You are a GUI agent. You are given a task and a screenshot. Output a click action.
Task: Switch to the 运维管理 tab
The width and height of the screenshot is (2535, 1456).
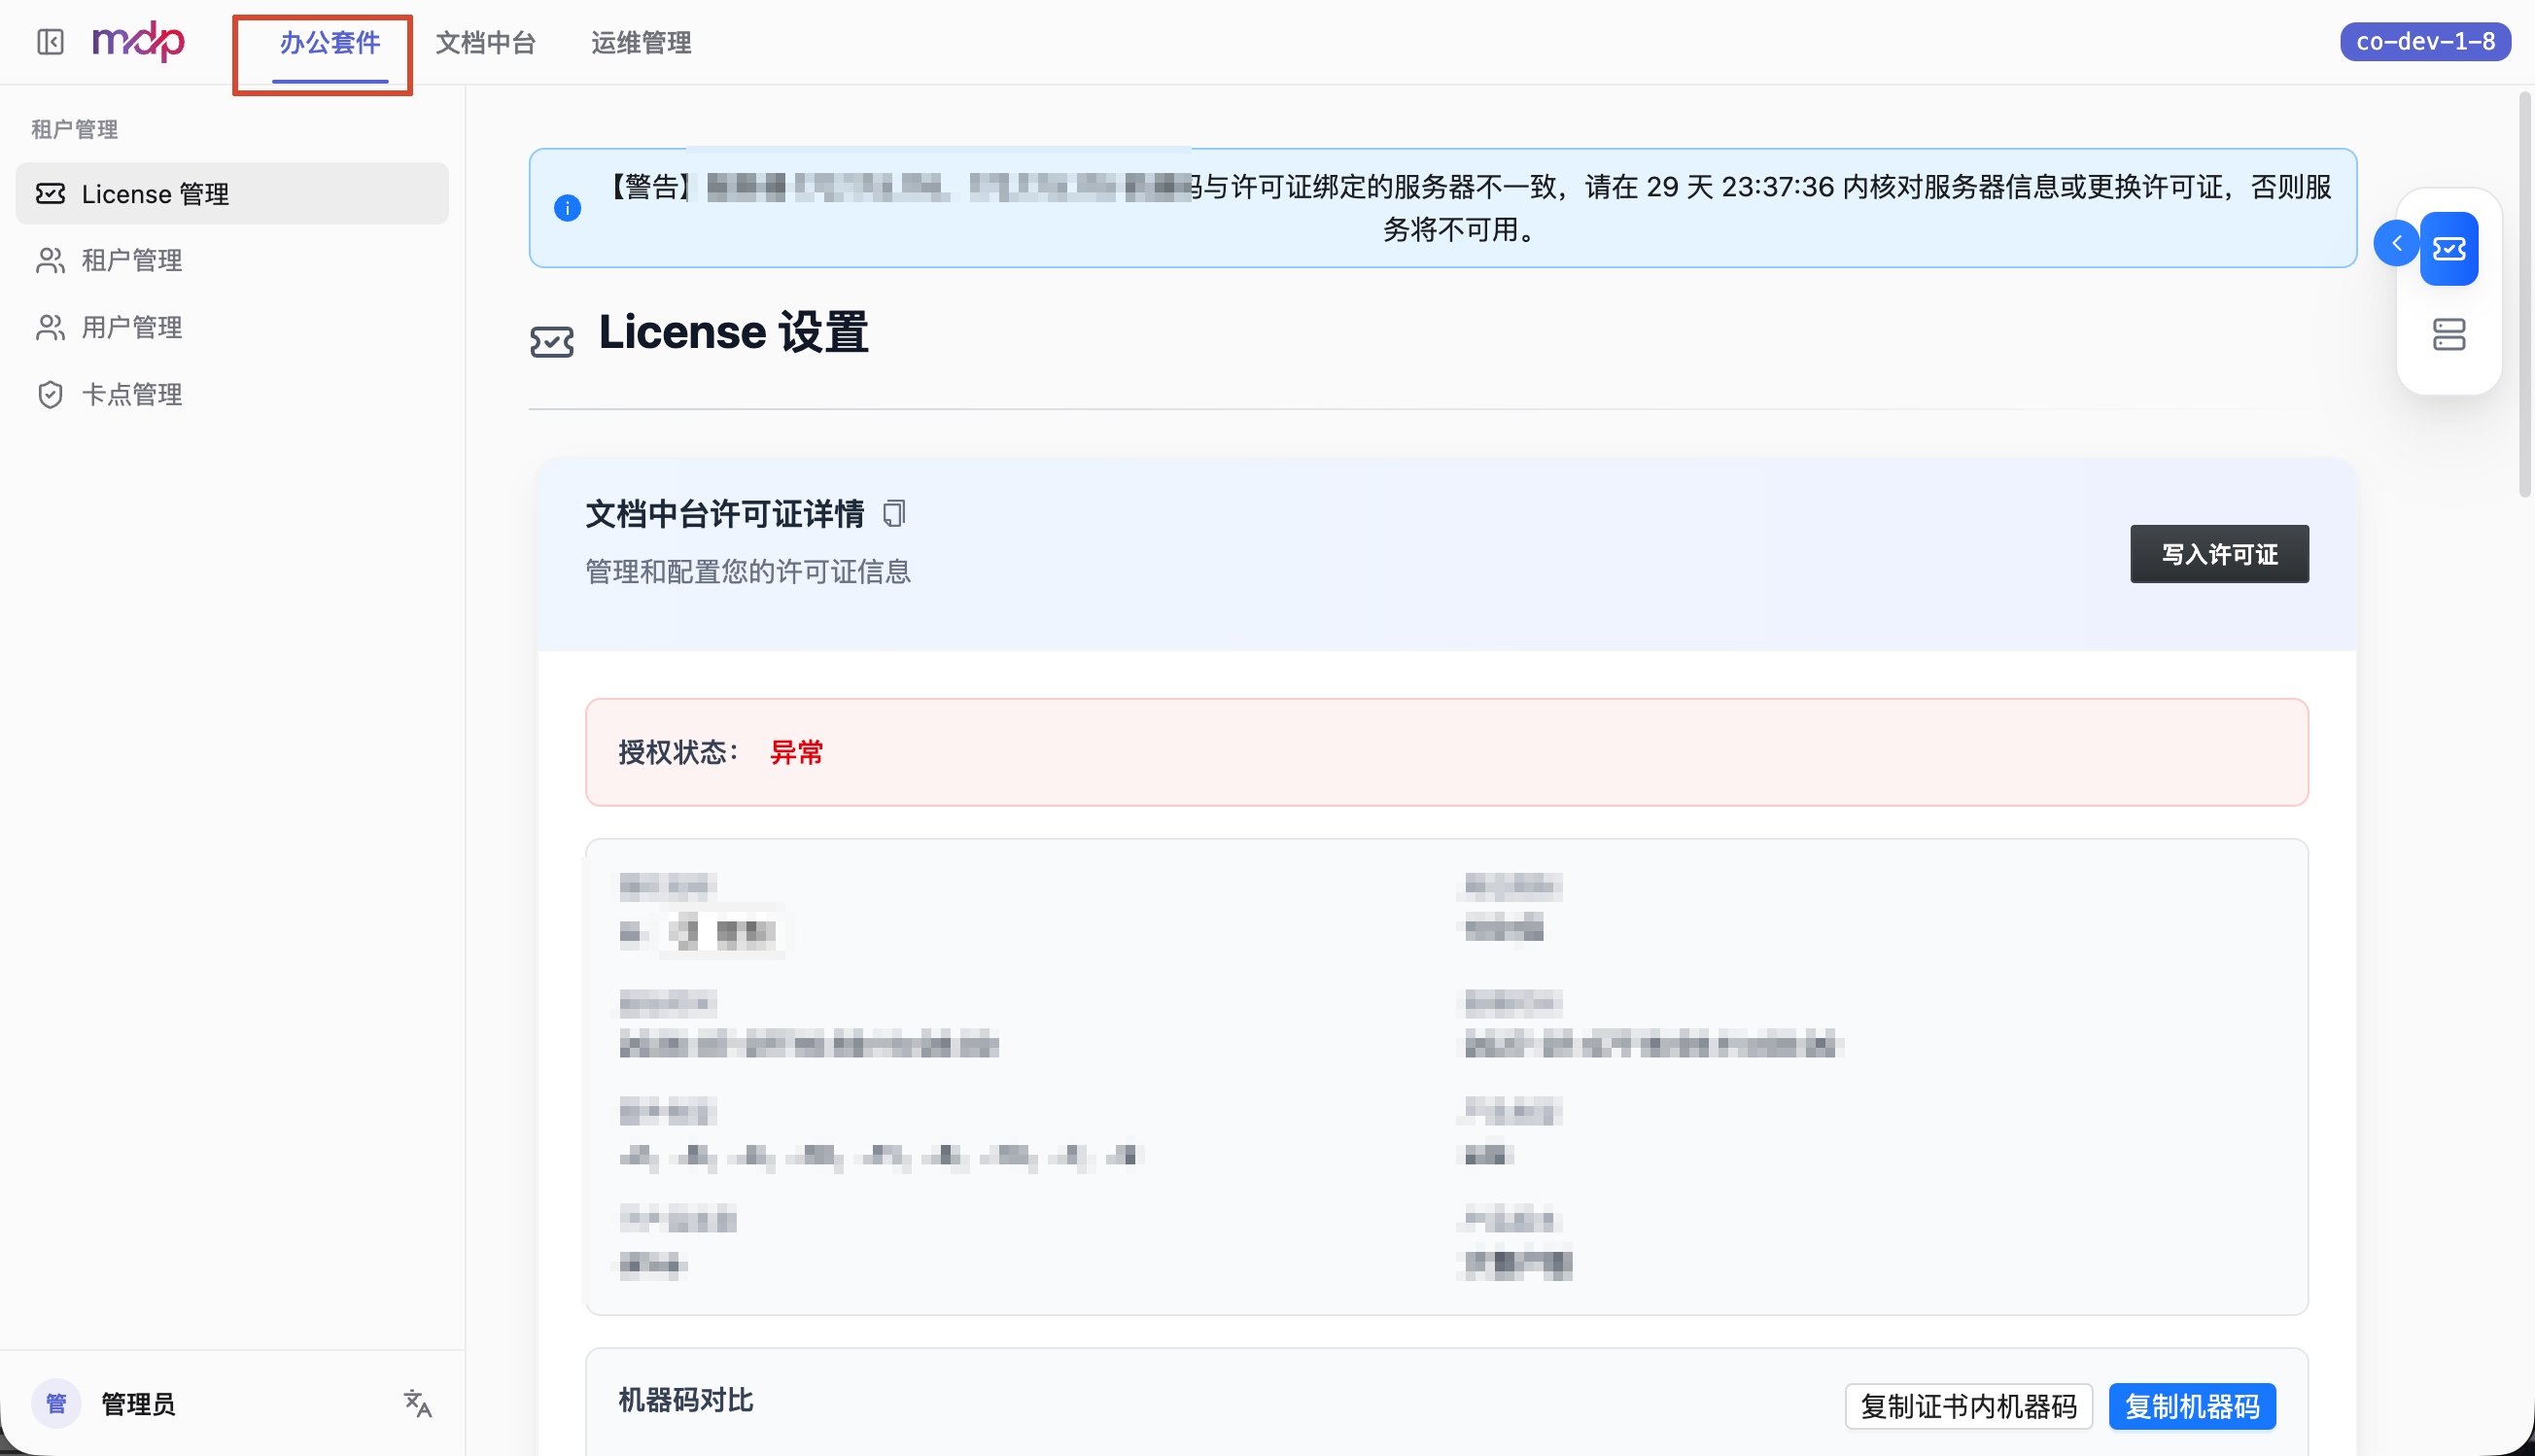click(x=641, y=42)
